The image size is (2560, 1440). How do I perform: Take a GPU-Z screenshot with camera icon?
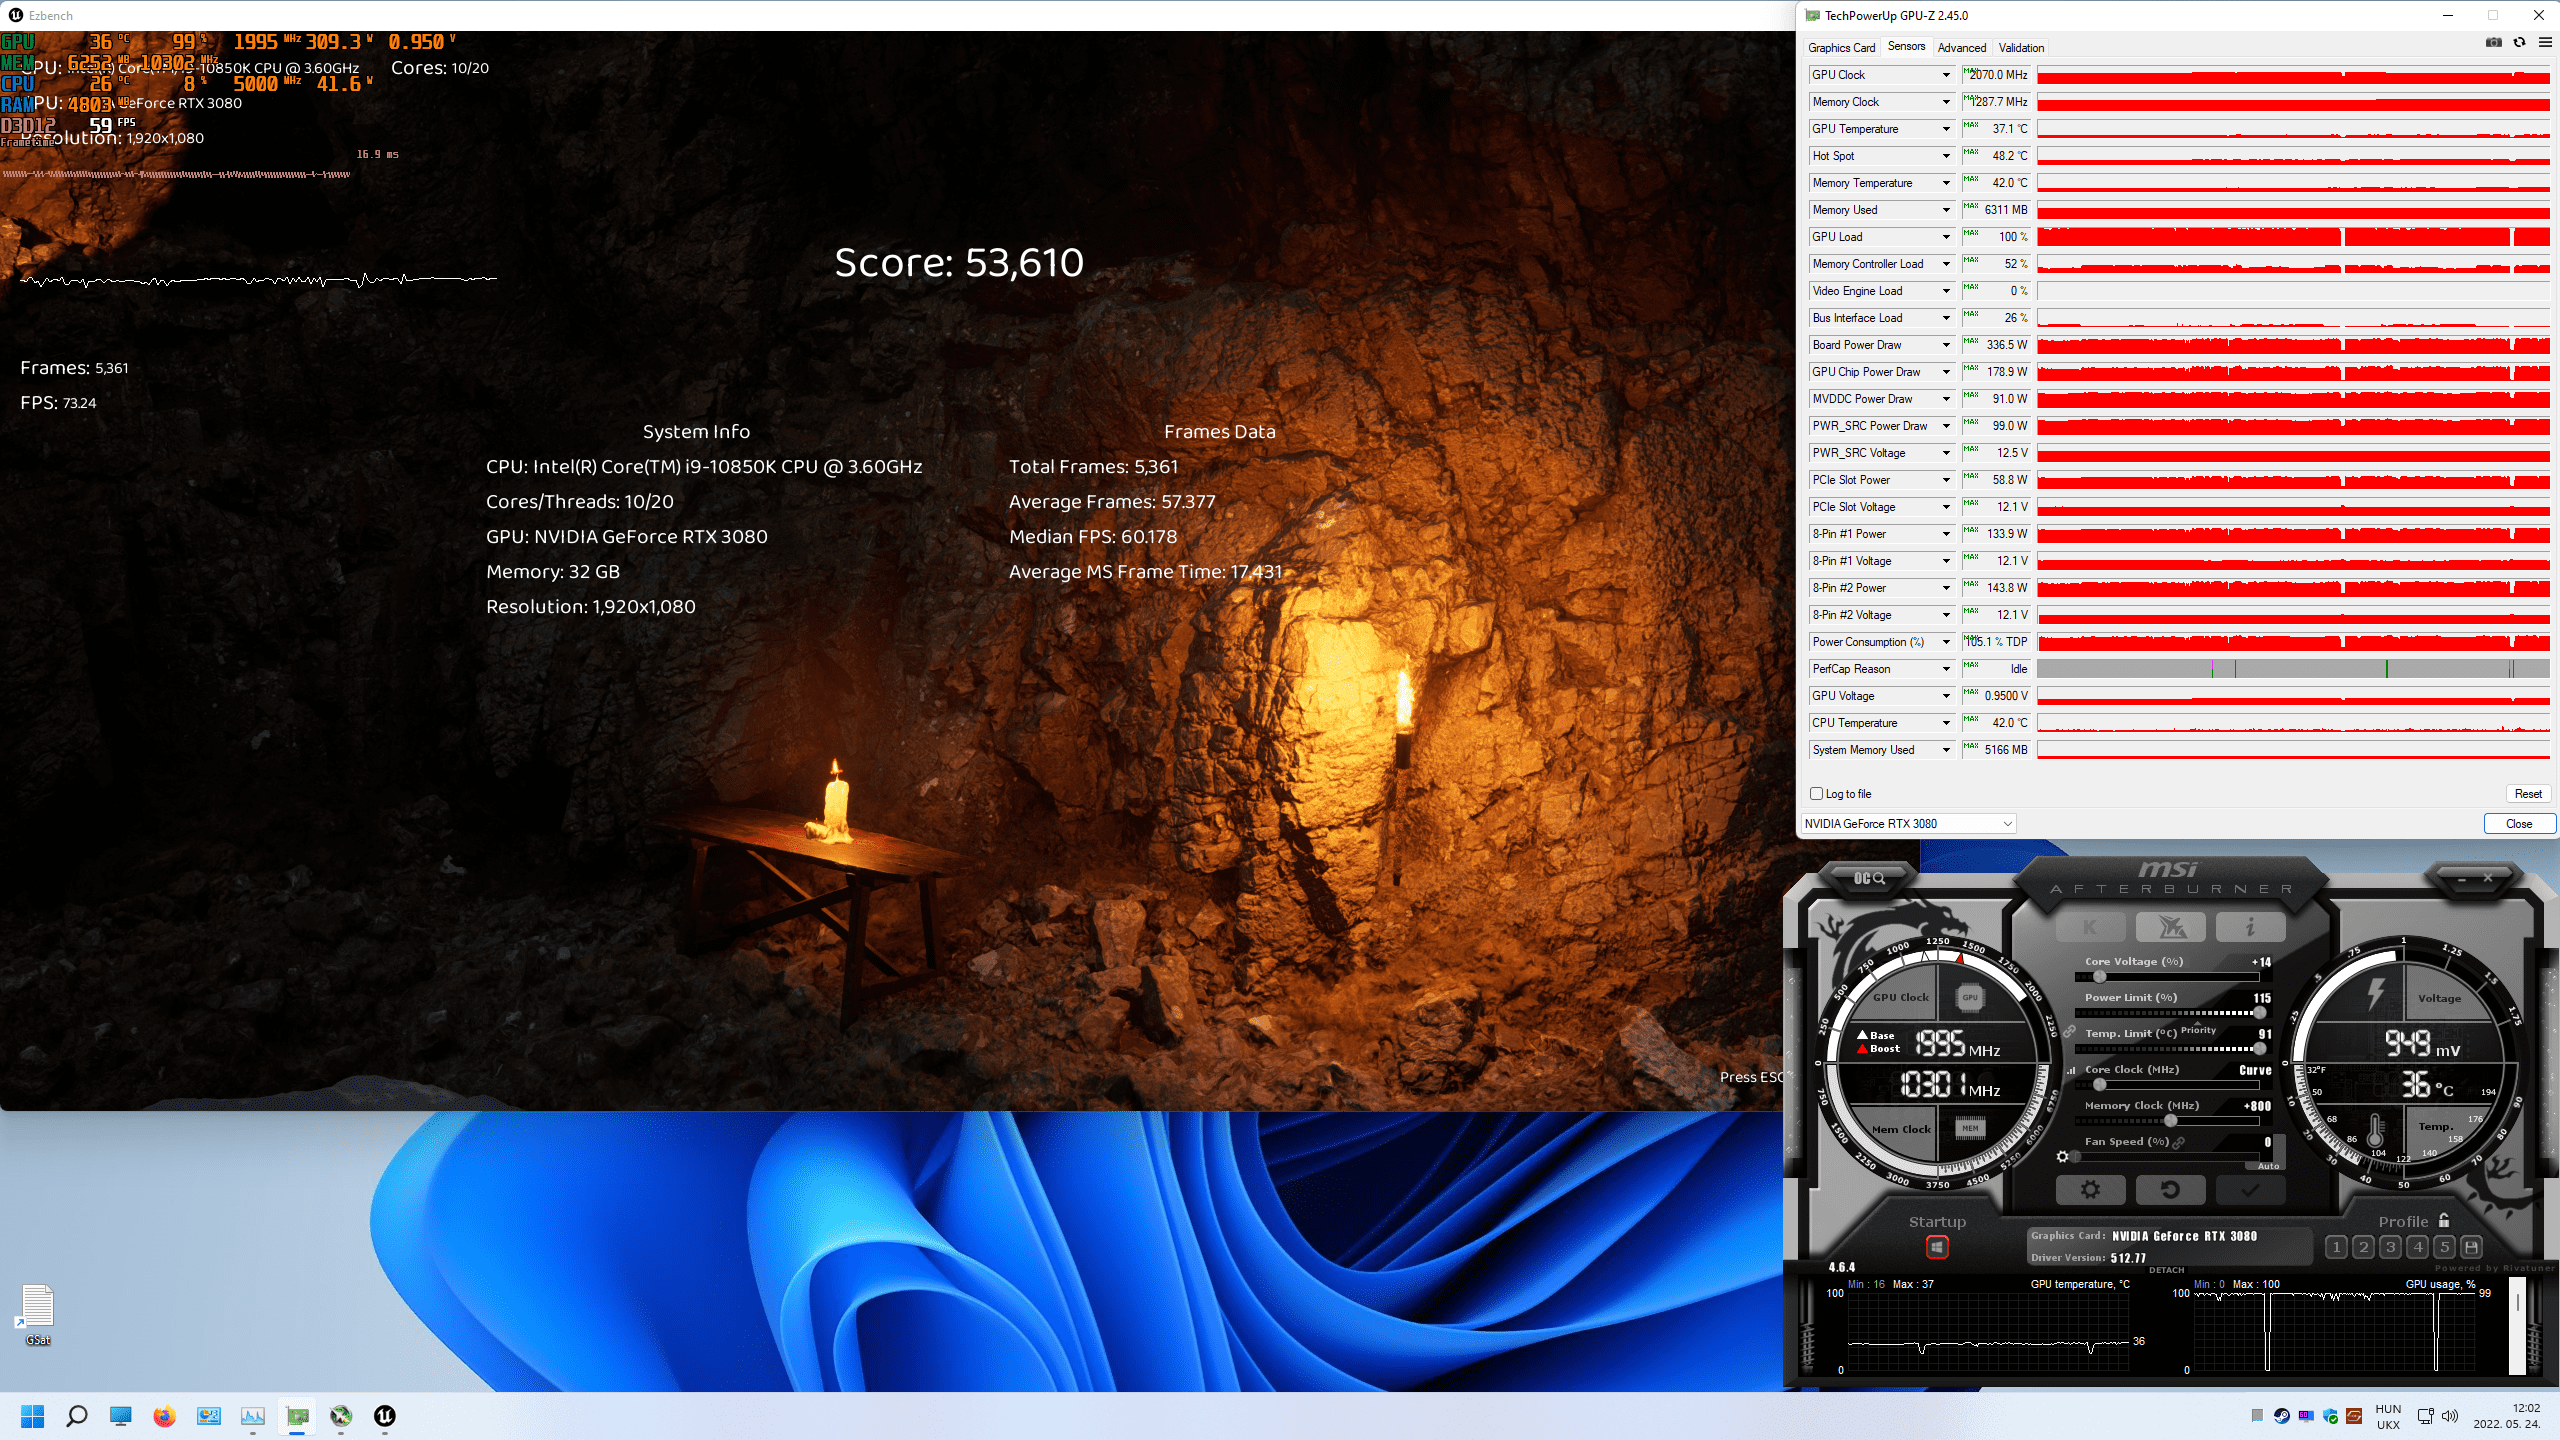(x=2494, y=42)
